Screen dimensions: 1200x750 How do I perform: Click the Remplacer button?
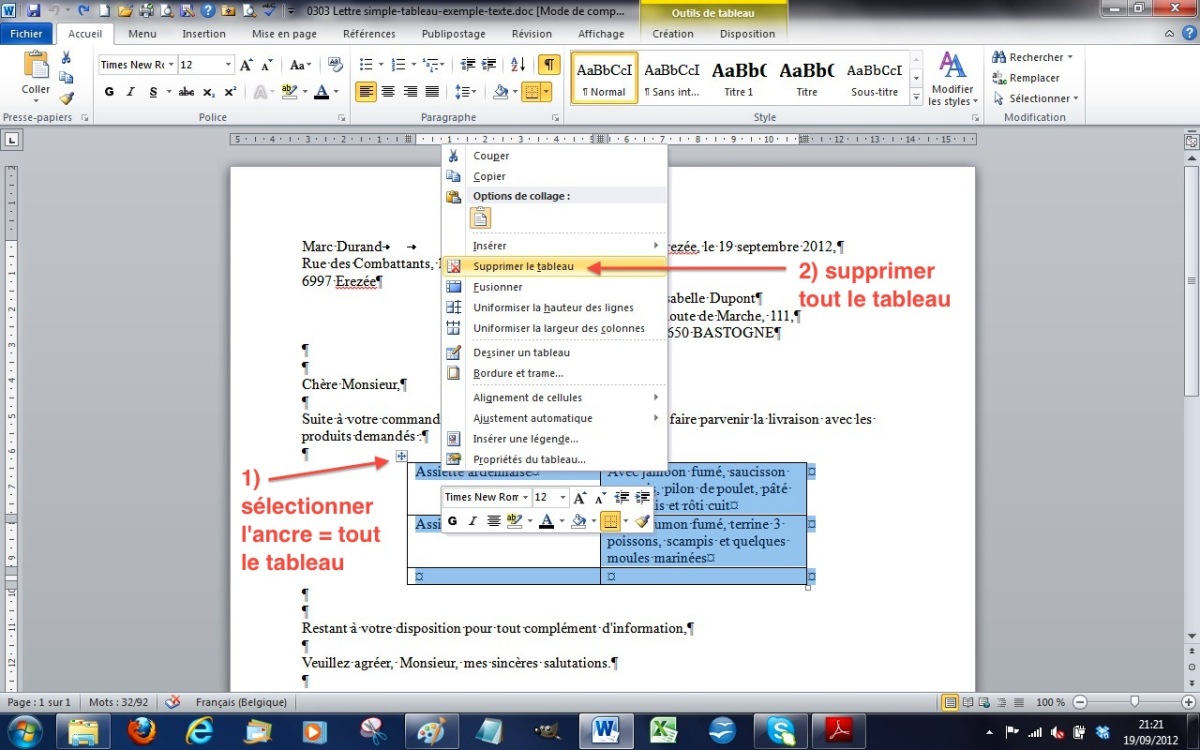click(1026, 78)
